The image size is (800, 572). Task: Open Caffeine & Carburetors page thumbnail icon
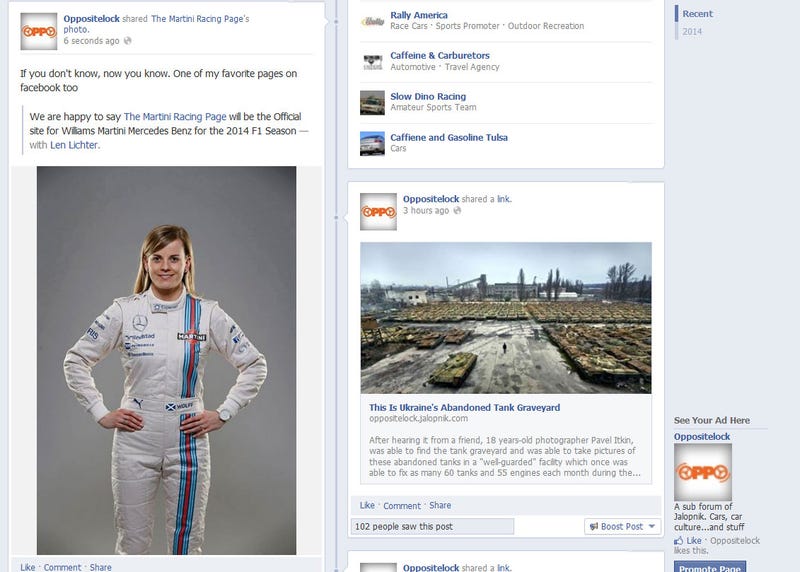click(372, 62)
